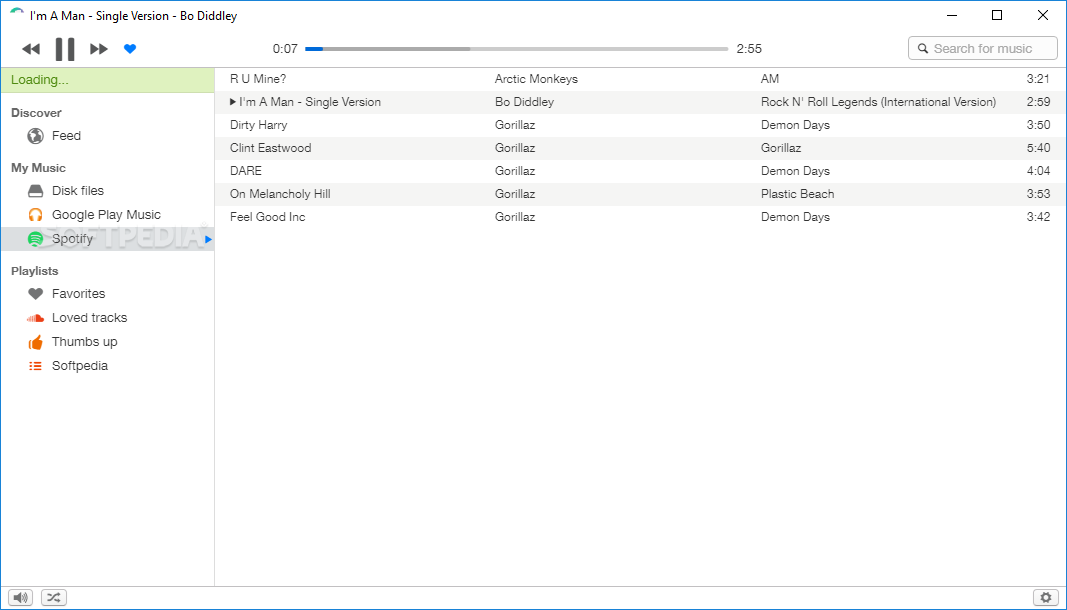Viewport: 1067px width, 610px height.
Task: Click remaining time 2:55
Action: point(749,49)
